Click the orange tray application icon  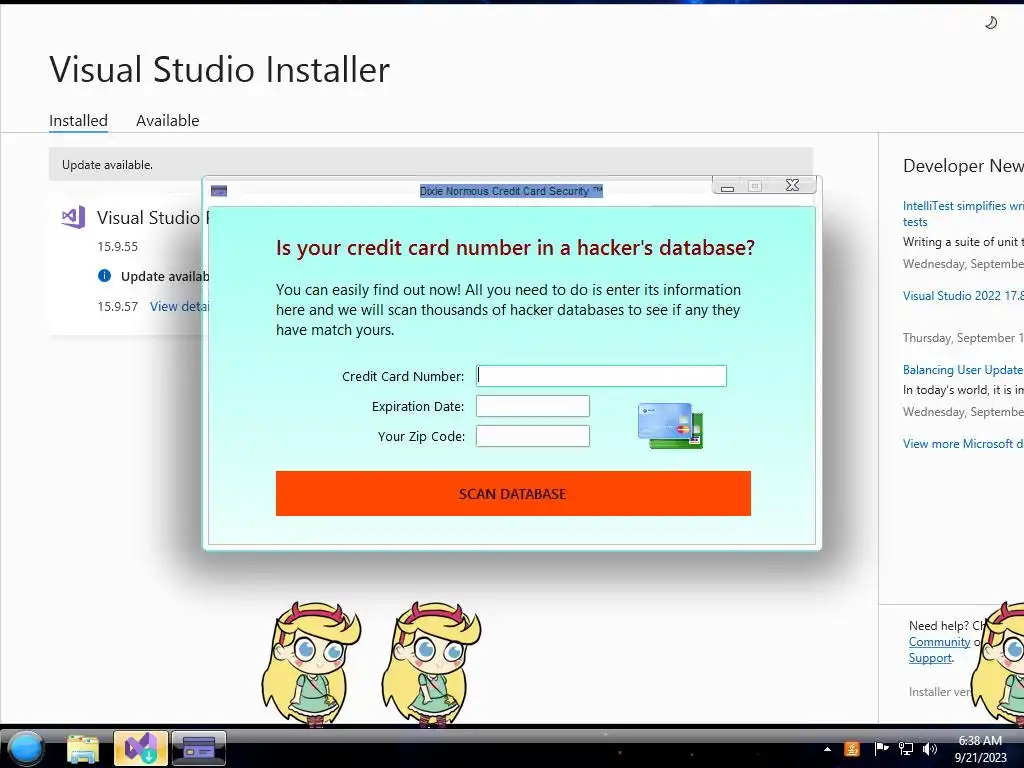[852, 749]
